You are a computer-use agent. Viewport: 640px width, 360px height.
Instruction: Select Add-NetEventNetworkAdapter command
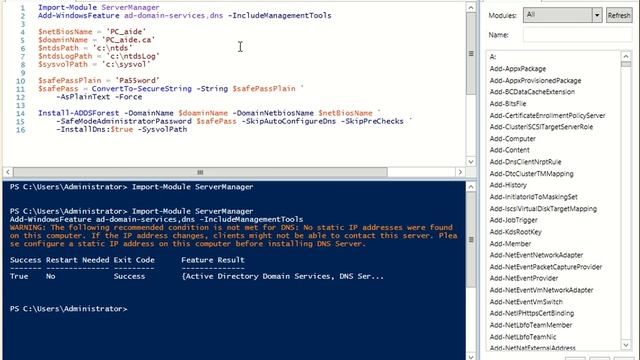536,255
